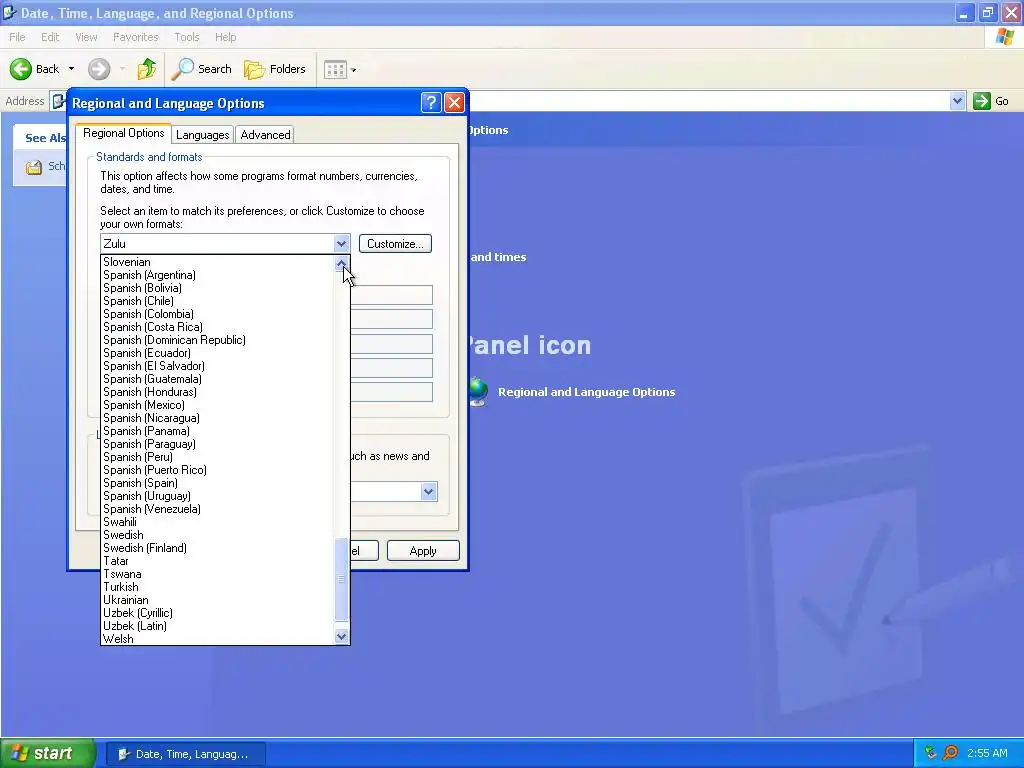The image size is (1024, 768).
Task: Select Swedish (Finland) in the list
Action: (x=217, y=548)
